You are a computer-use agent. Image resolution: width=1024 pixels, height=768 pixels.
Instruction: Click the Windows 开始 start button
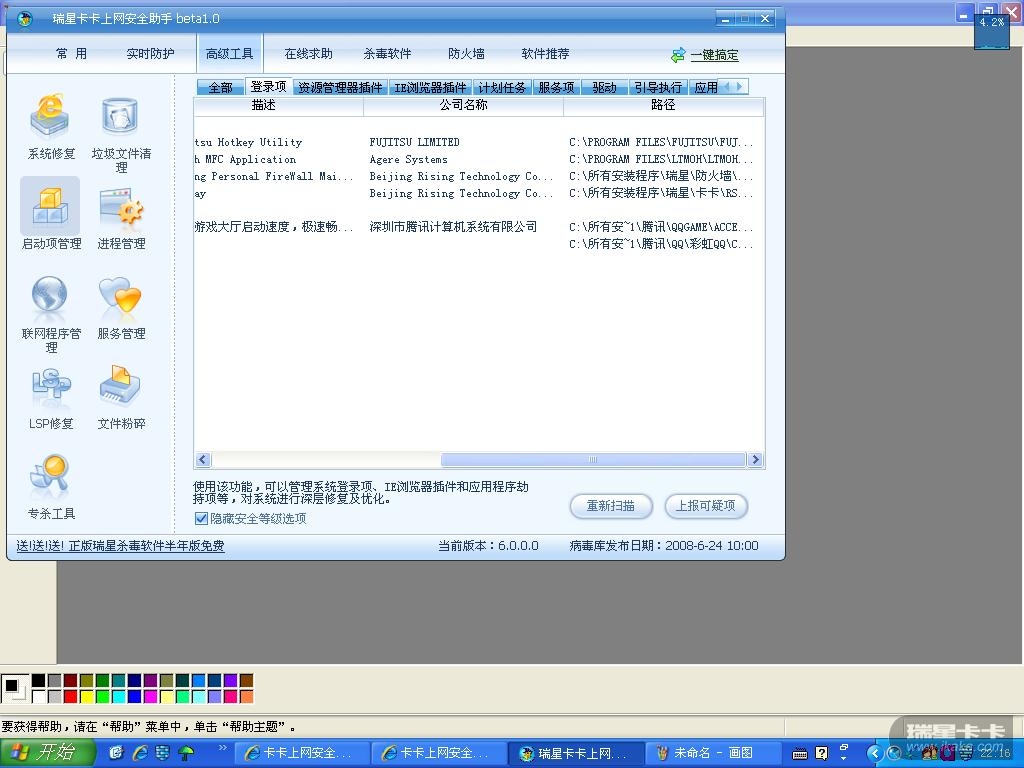coord(46,753)
